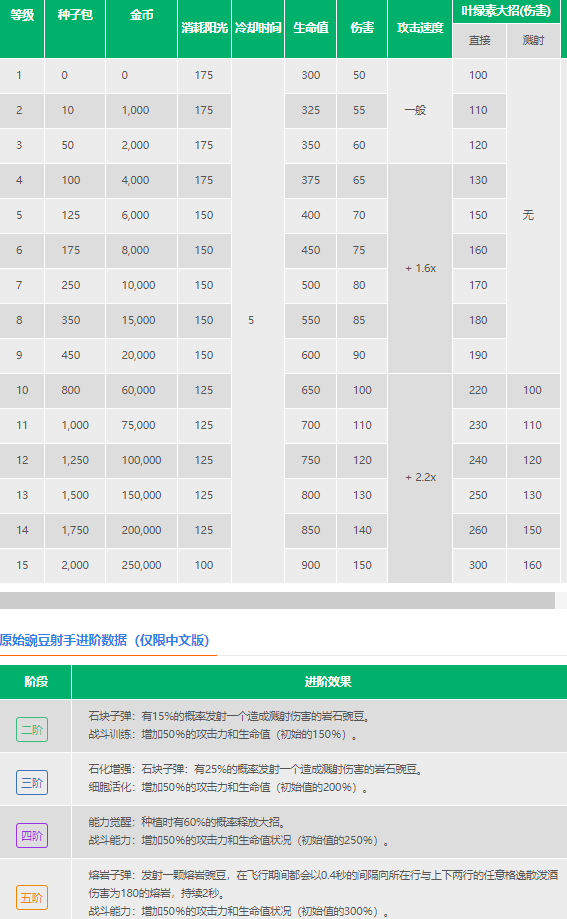The width and height of the screenshot is (567, 919).
Task: Click the green 二阶 tier badge
Action: (32, 730)
